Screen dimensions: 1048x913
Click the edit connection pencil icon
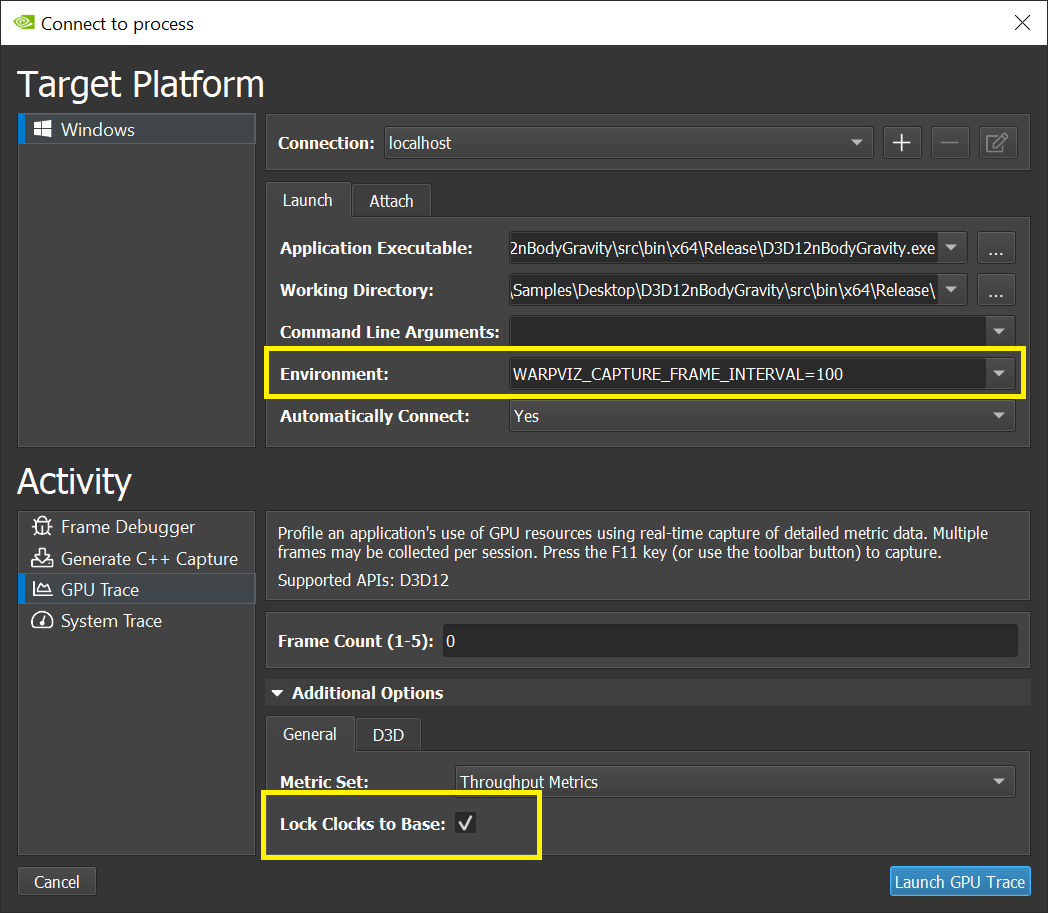[x=997, y=143]
